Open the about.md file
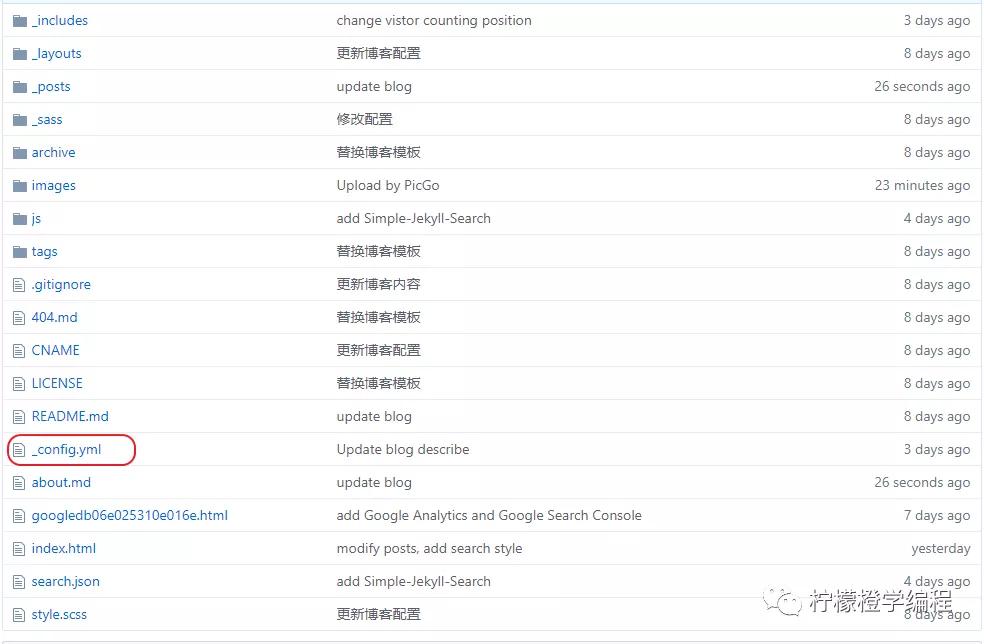 pos(61,482)
